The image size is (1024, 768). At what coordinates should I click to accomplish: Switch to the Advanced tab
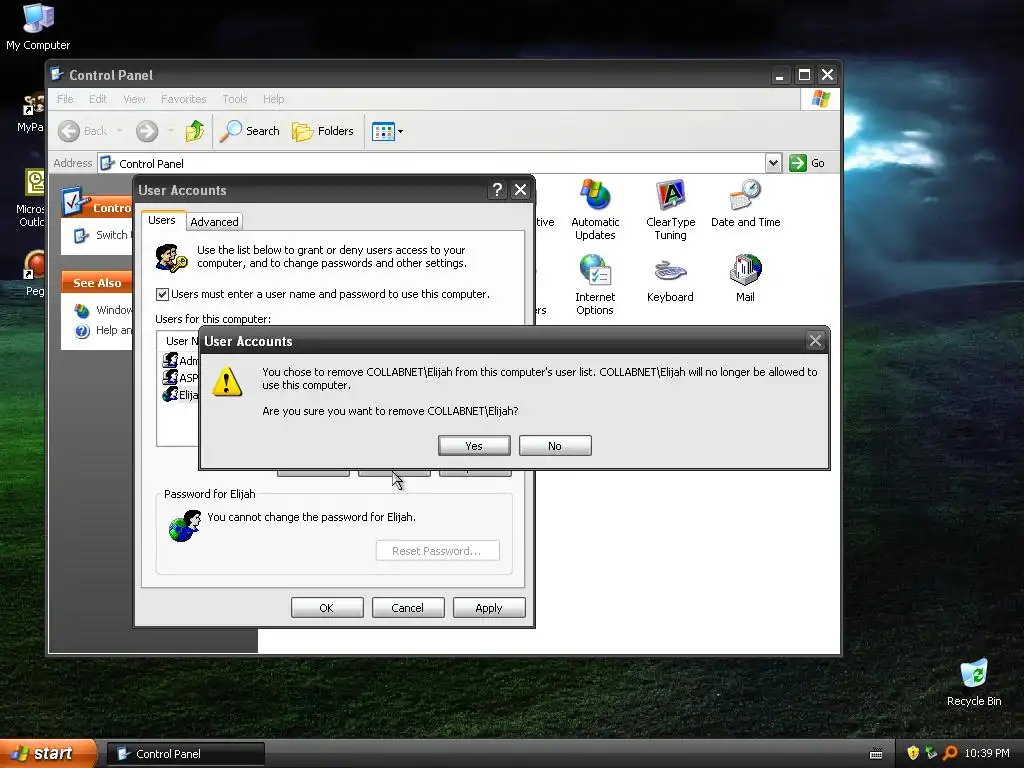(x=214, y=222)
